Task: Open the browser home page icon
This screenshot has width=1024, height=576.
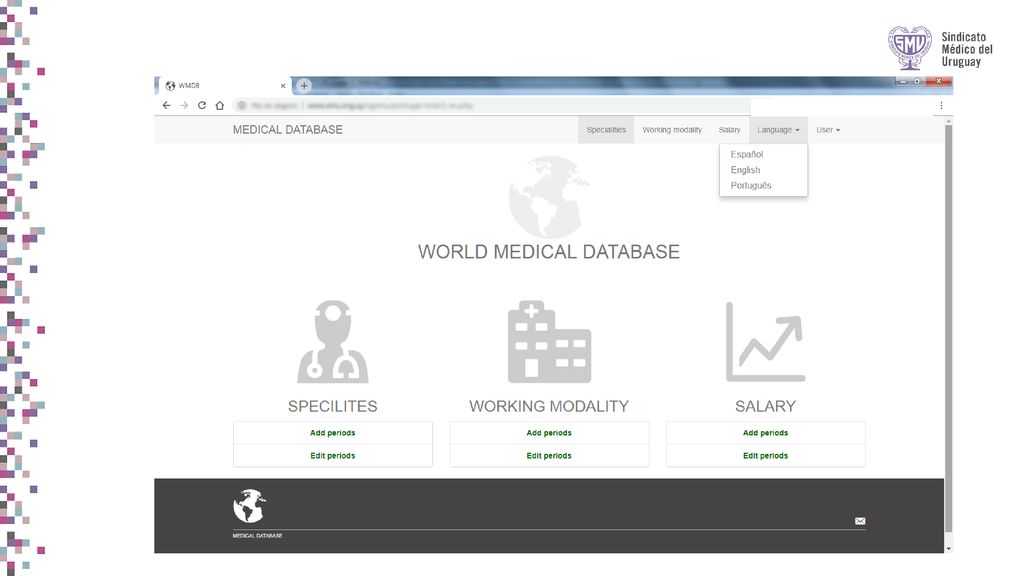Action: pos(220,105)
